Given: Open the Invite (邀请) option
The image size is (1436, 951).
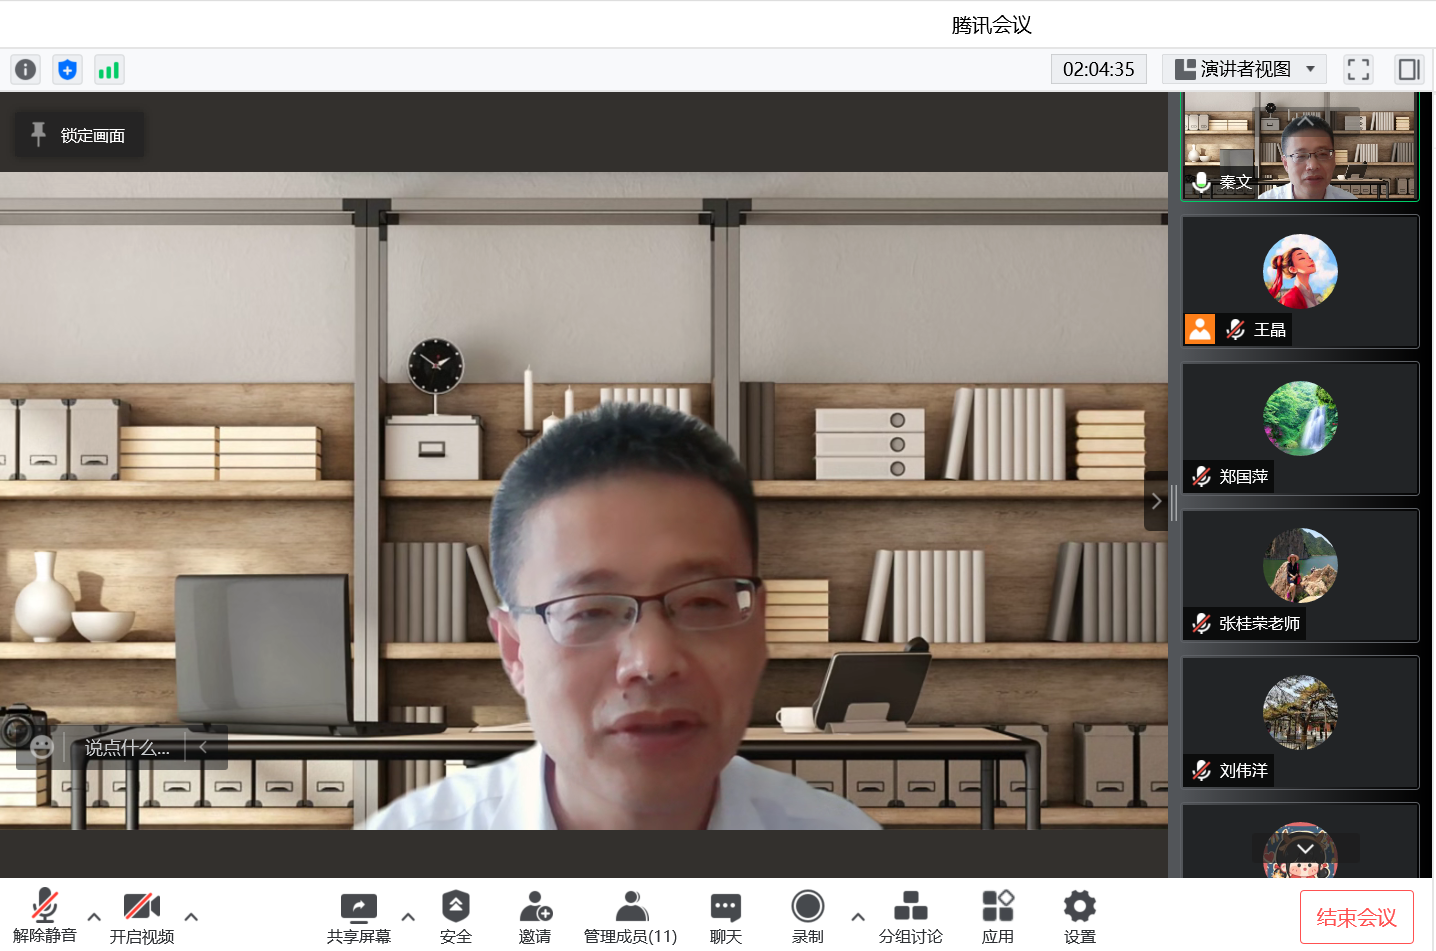Looking at the screenshot, I should click(x=535, y=917).
